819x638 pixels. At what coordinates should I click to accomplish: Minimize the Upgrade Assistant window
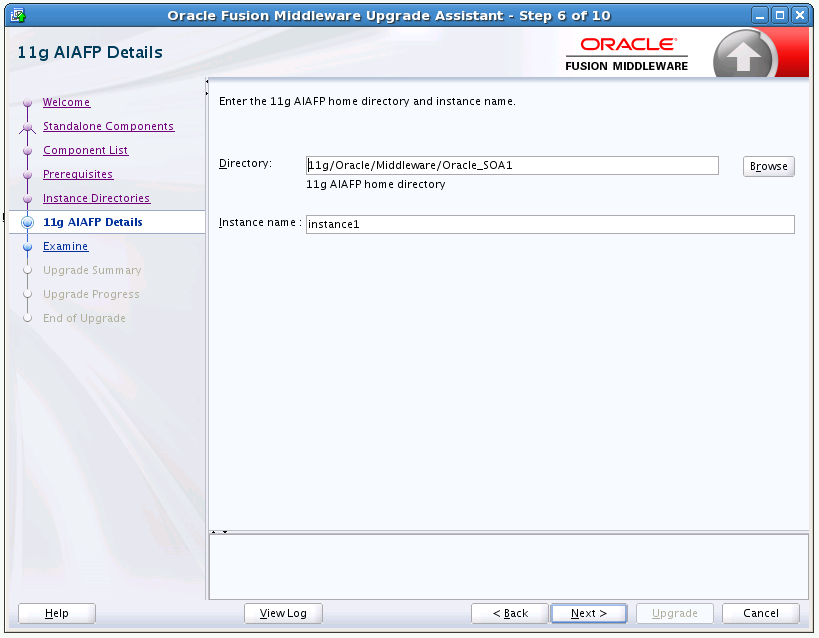tap(760, 15)
